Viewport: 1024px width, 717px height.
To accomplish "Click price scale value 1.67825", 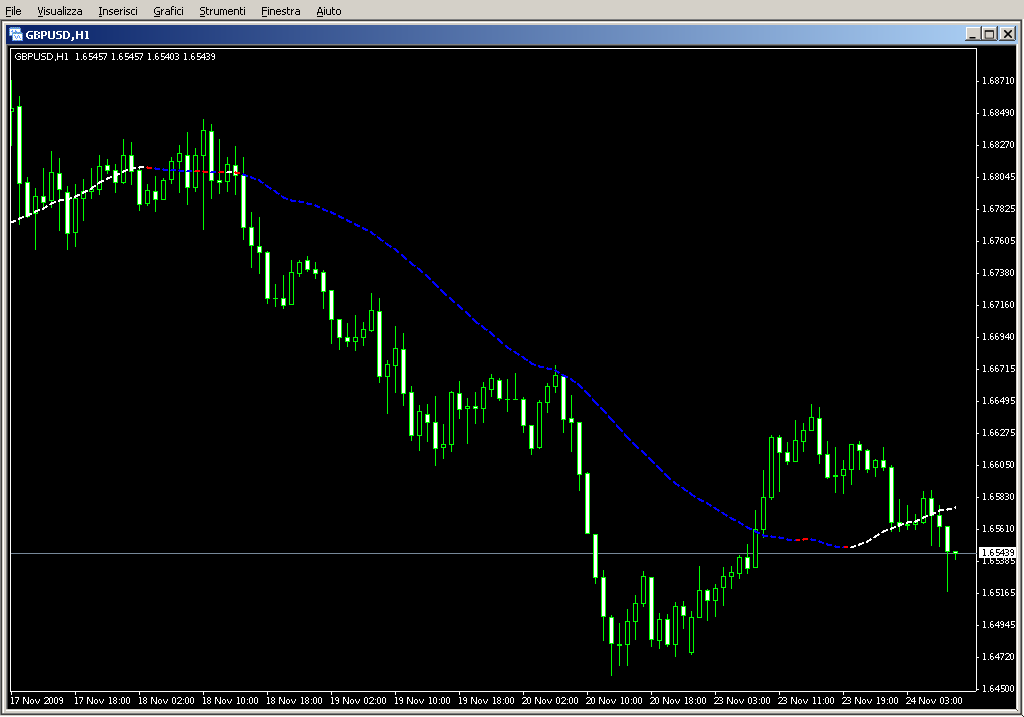I will (x=999, y=209).
